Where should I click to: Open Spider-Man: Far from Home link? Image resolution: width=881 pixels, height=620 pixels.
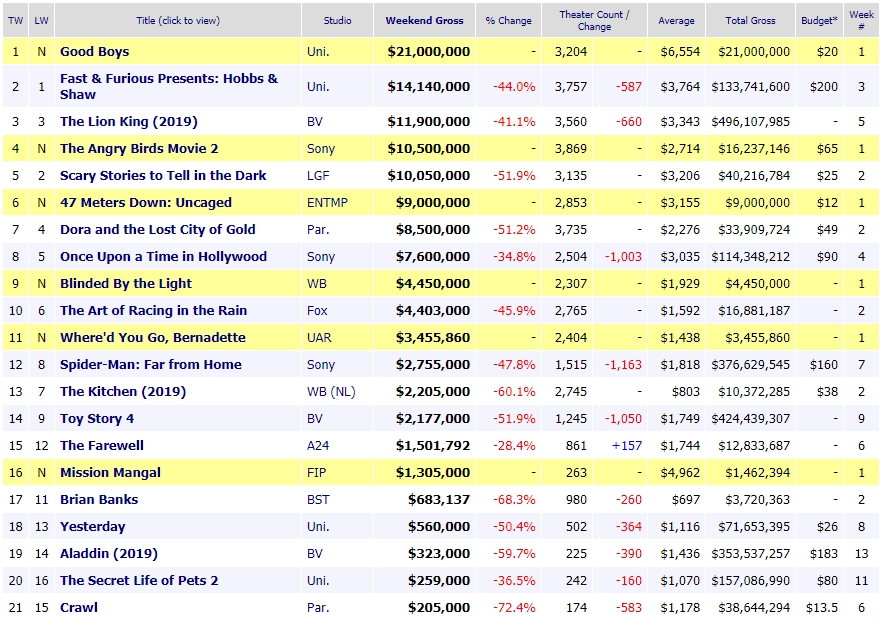coord(151,365)
